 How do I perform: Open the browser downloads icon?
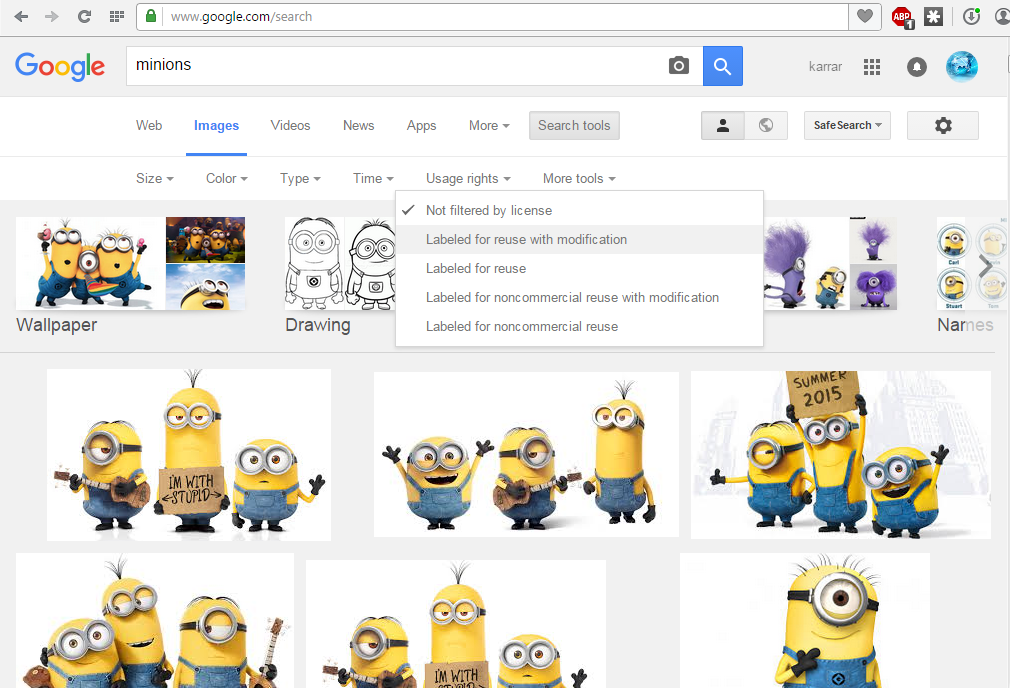pos(971,16)
